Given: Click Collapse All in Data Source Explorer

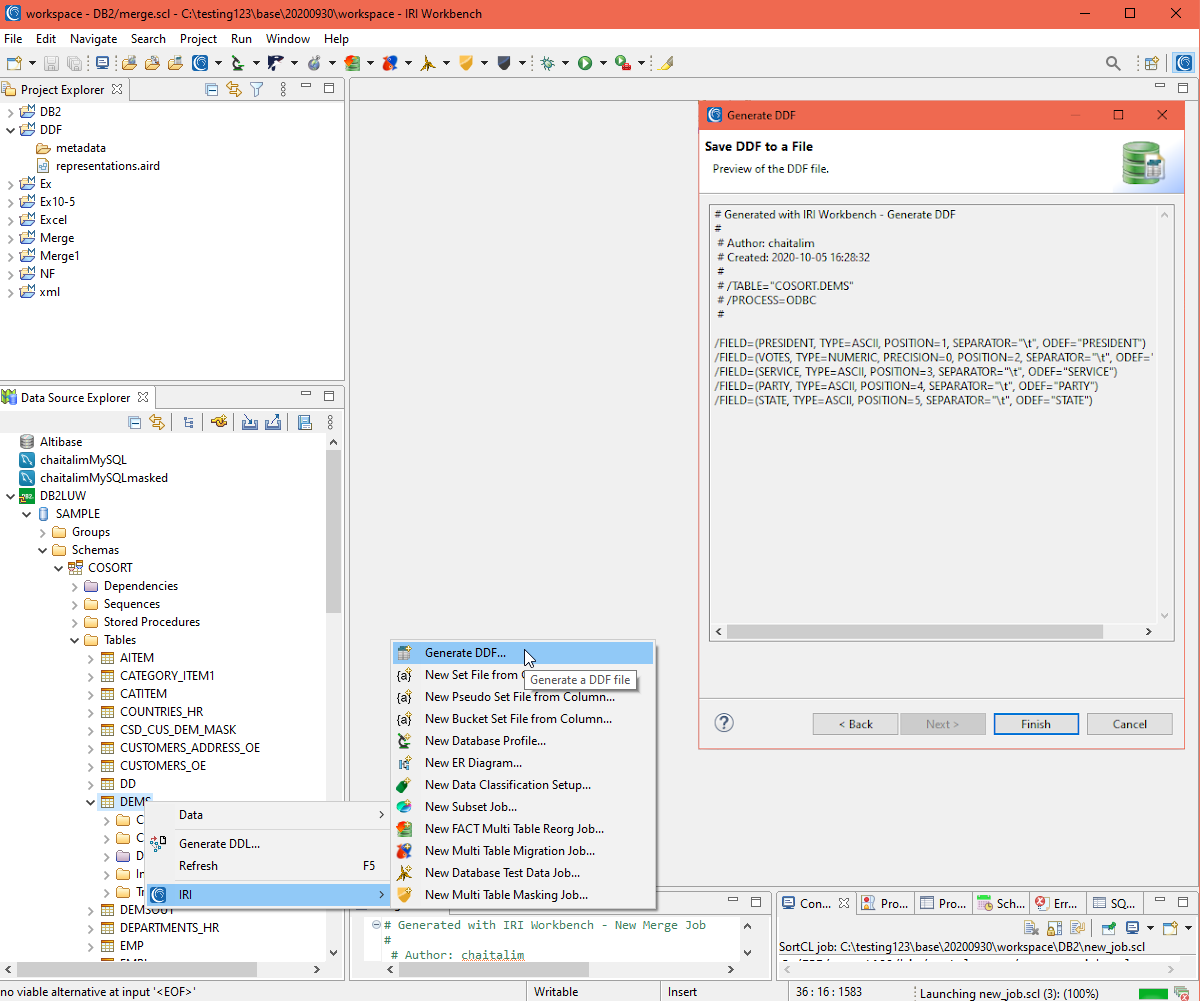Looking at the screenshot, I should [135, 423].
